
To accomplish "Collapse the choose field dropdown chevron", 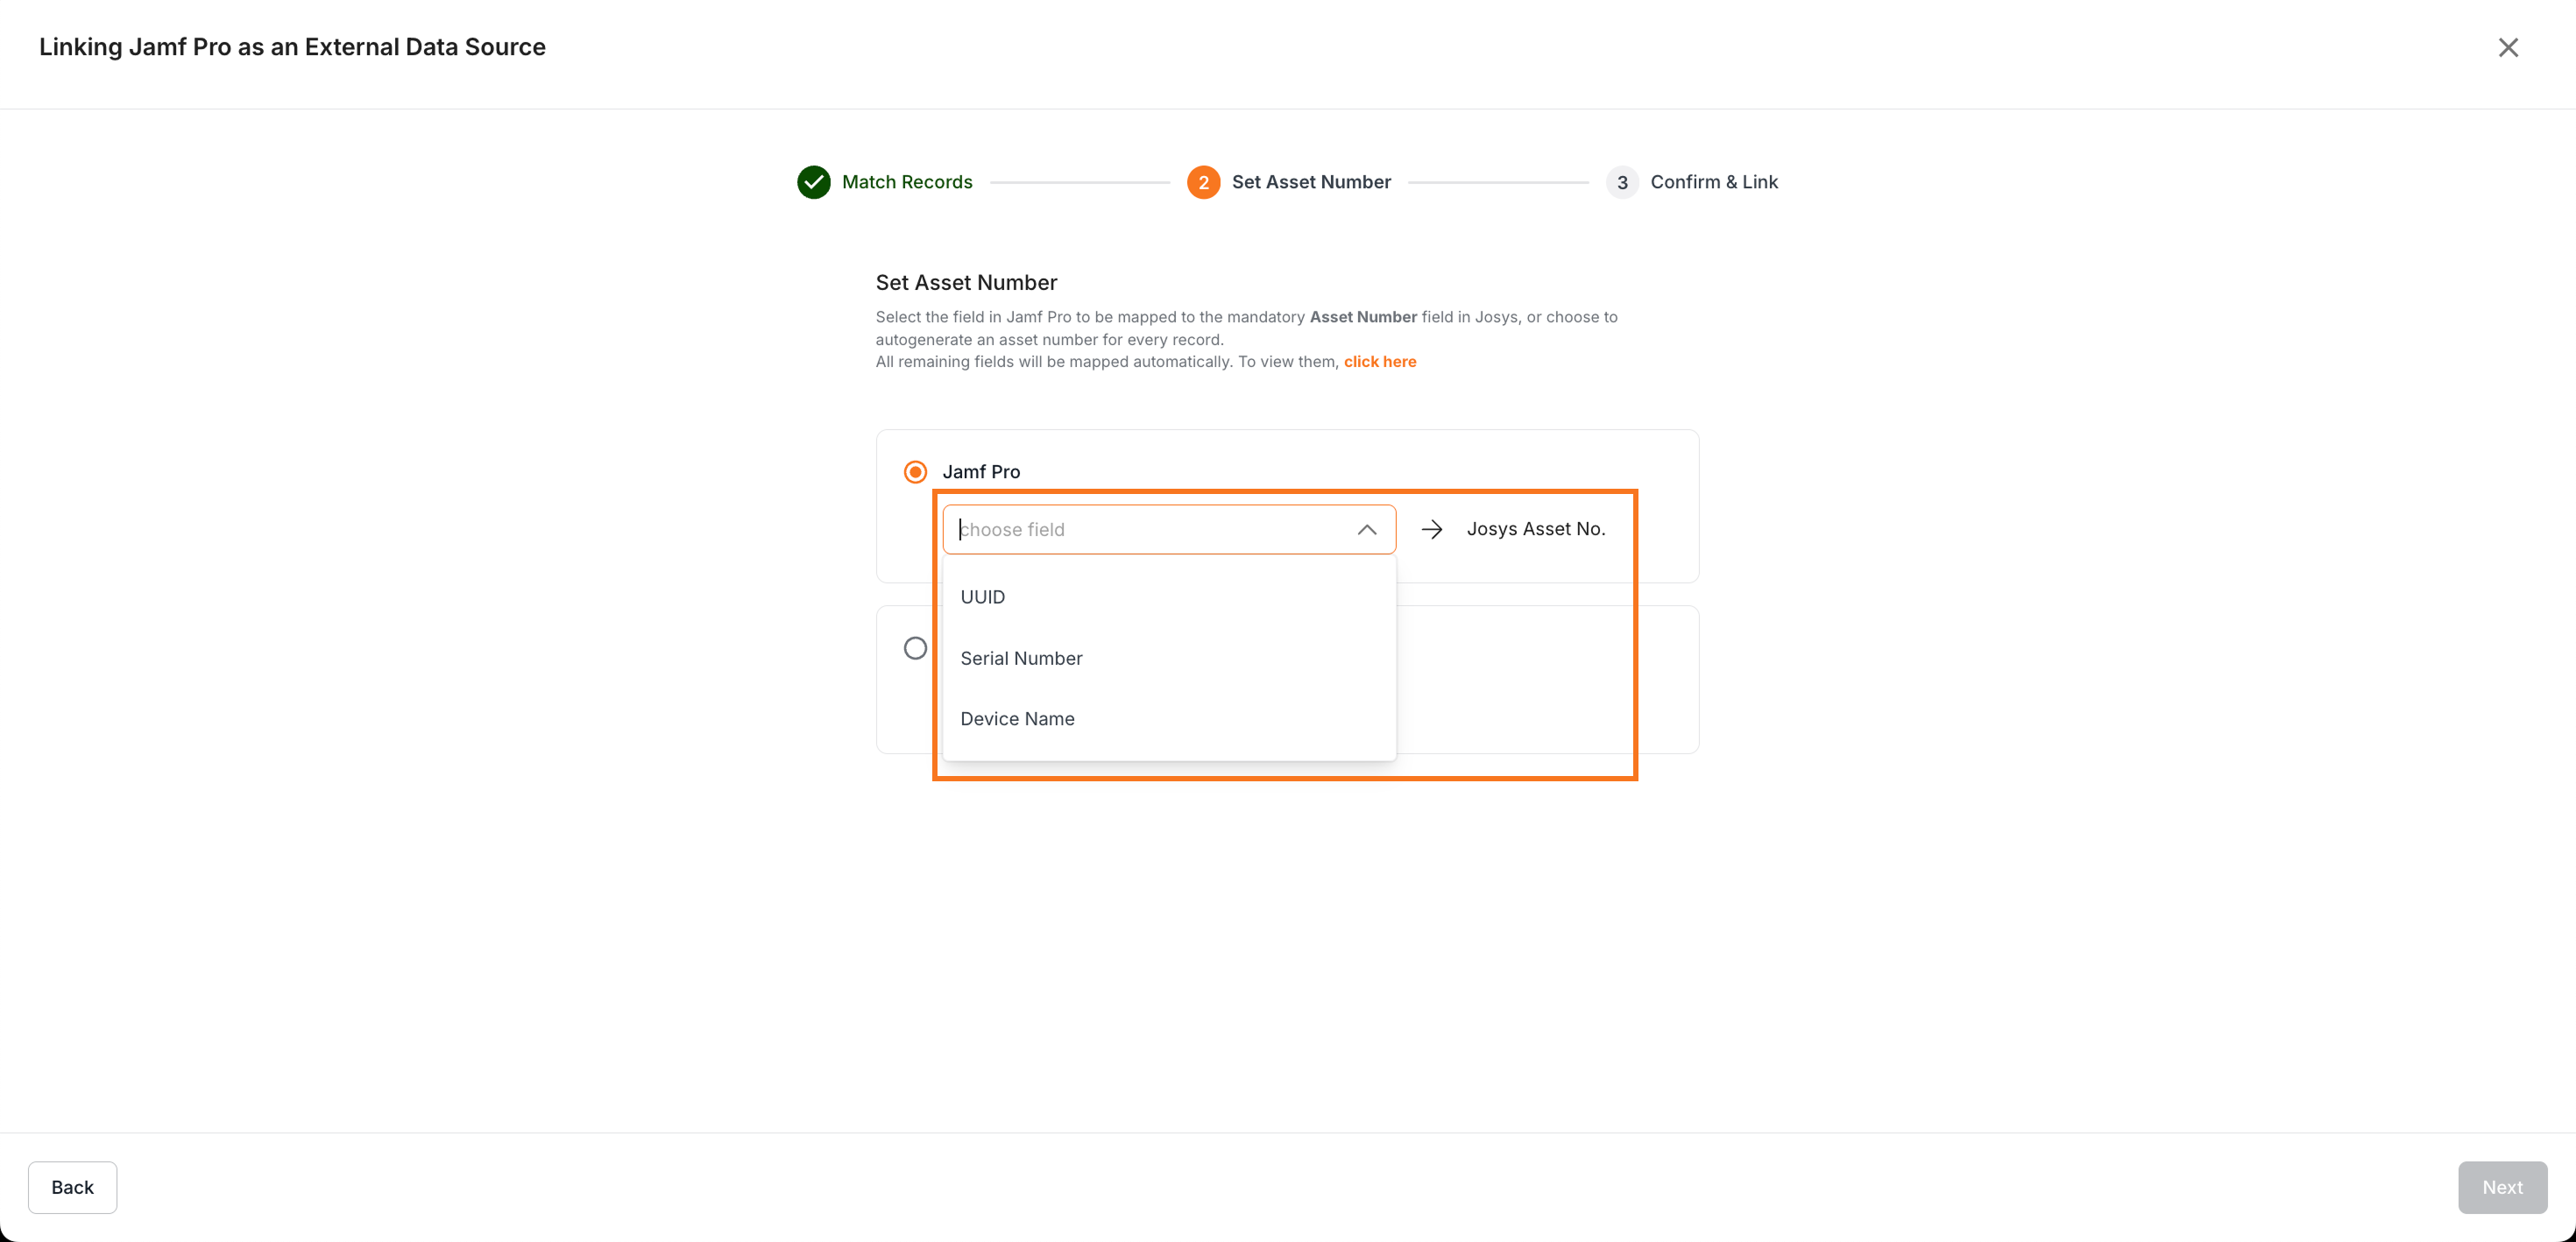I will click(x=1366, y=529).
